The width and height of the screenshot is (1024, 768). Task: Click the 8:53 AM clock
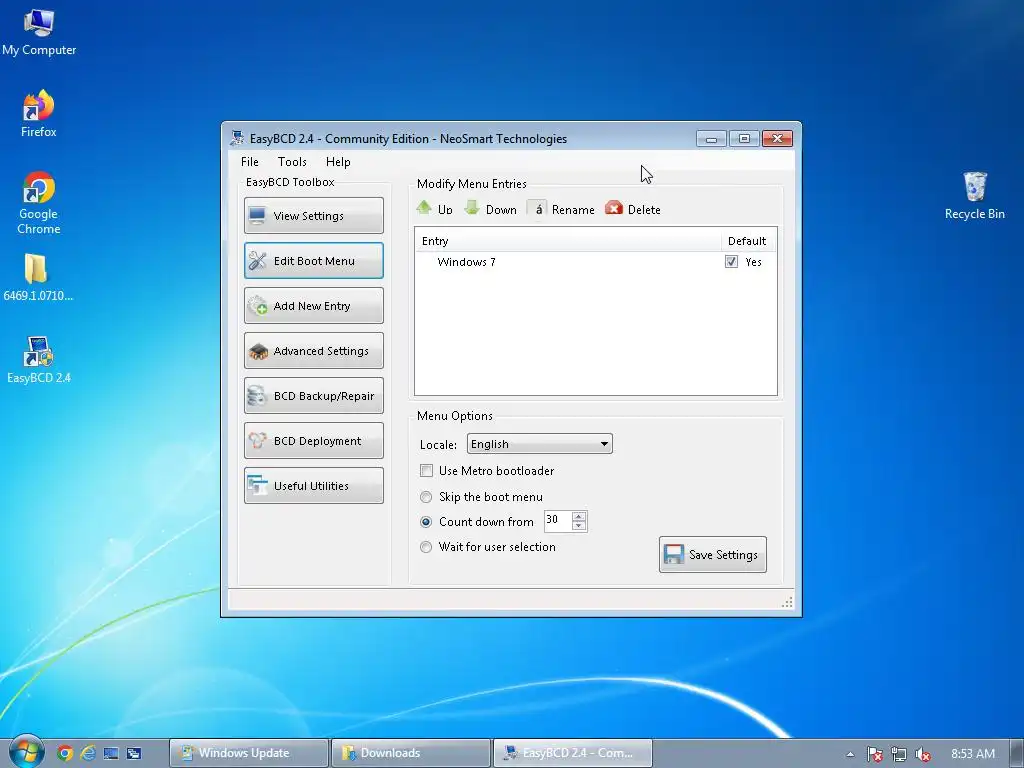pyautogui.click(x=973, y=754)
